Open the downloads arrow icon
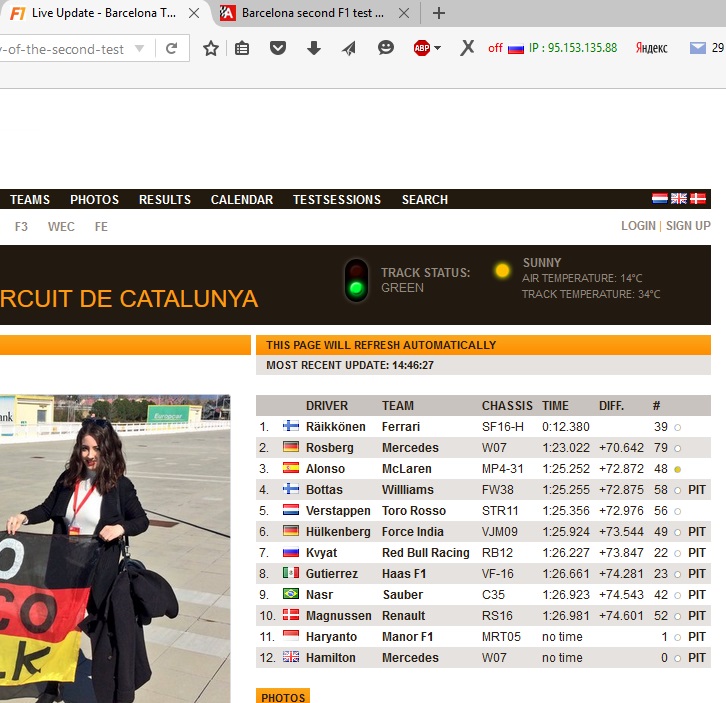The width and height of the screenshot is (726, 703). (313, 48)
